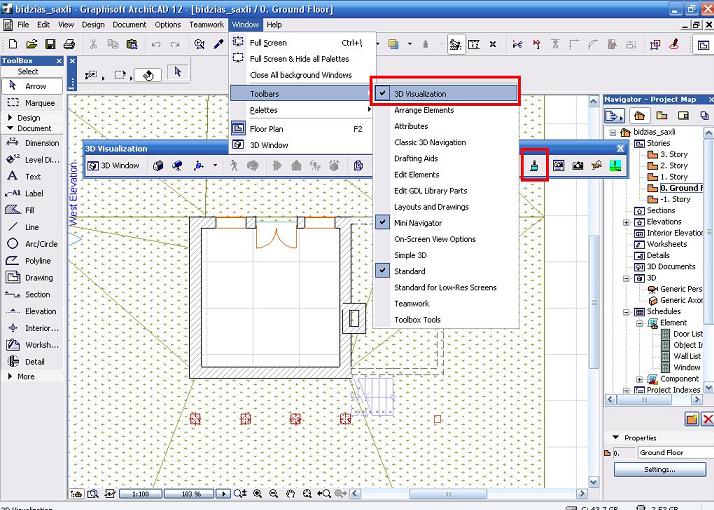Click the New document icon
This screenshot has height=510, width=714.
(x=13, y=44)
